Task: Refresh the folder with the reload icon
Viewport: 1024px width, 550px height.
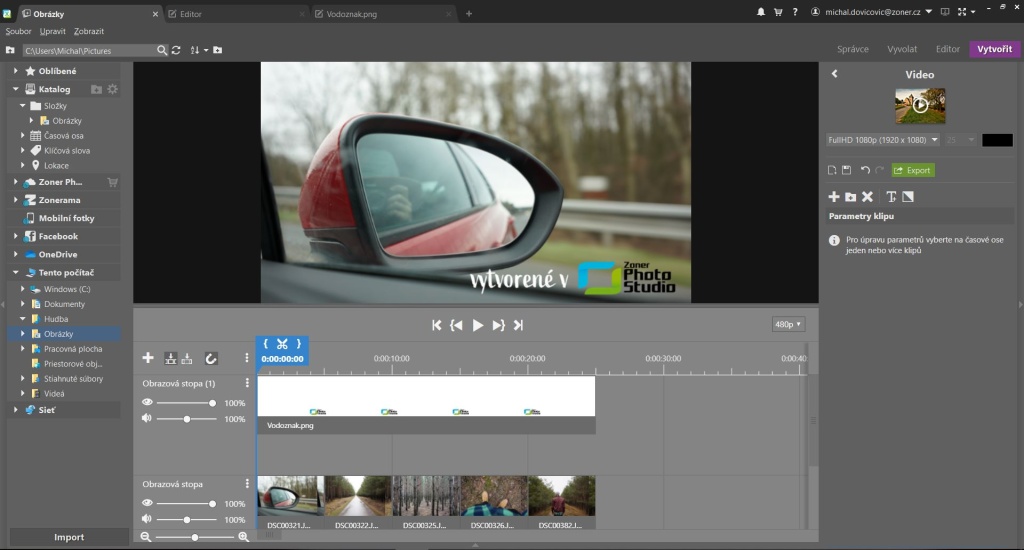Action: point(176,50)
